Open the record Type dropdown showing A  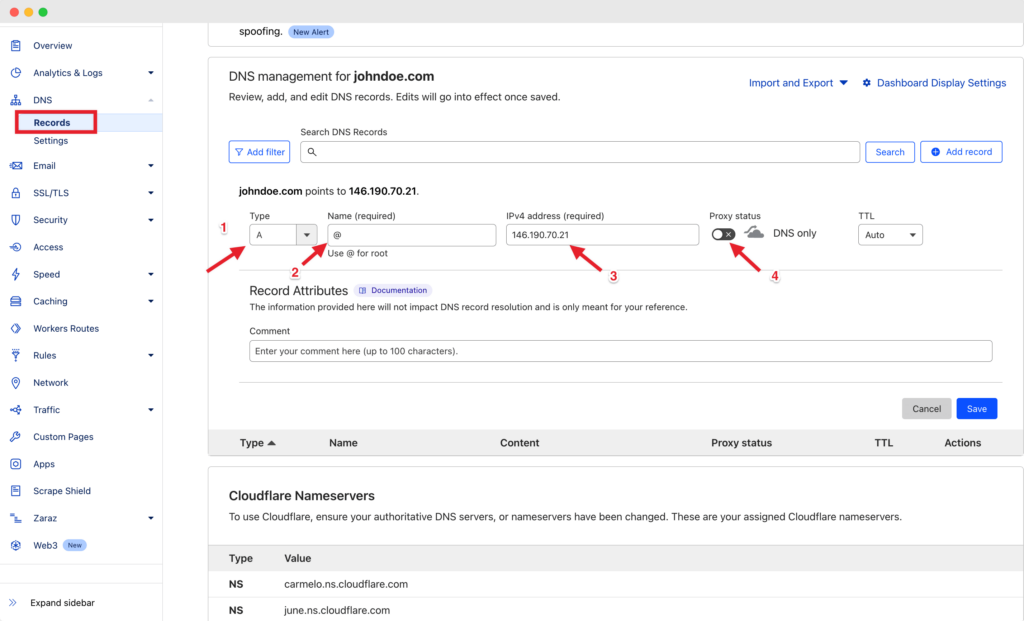point(280,233)
